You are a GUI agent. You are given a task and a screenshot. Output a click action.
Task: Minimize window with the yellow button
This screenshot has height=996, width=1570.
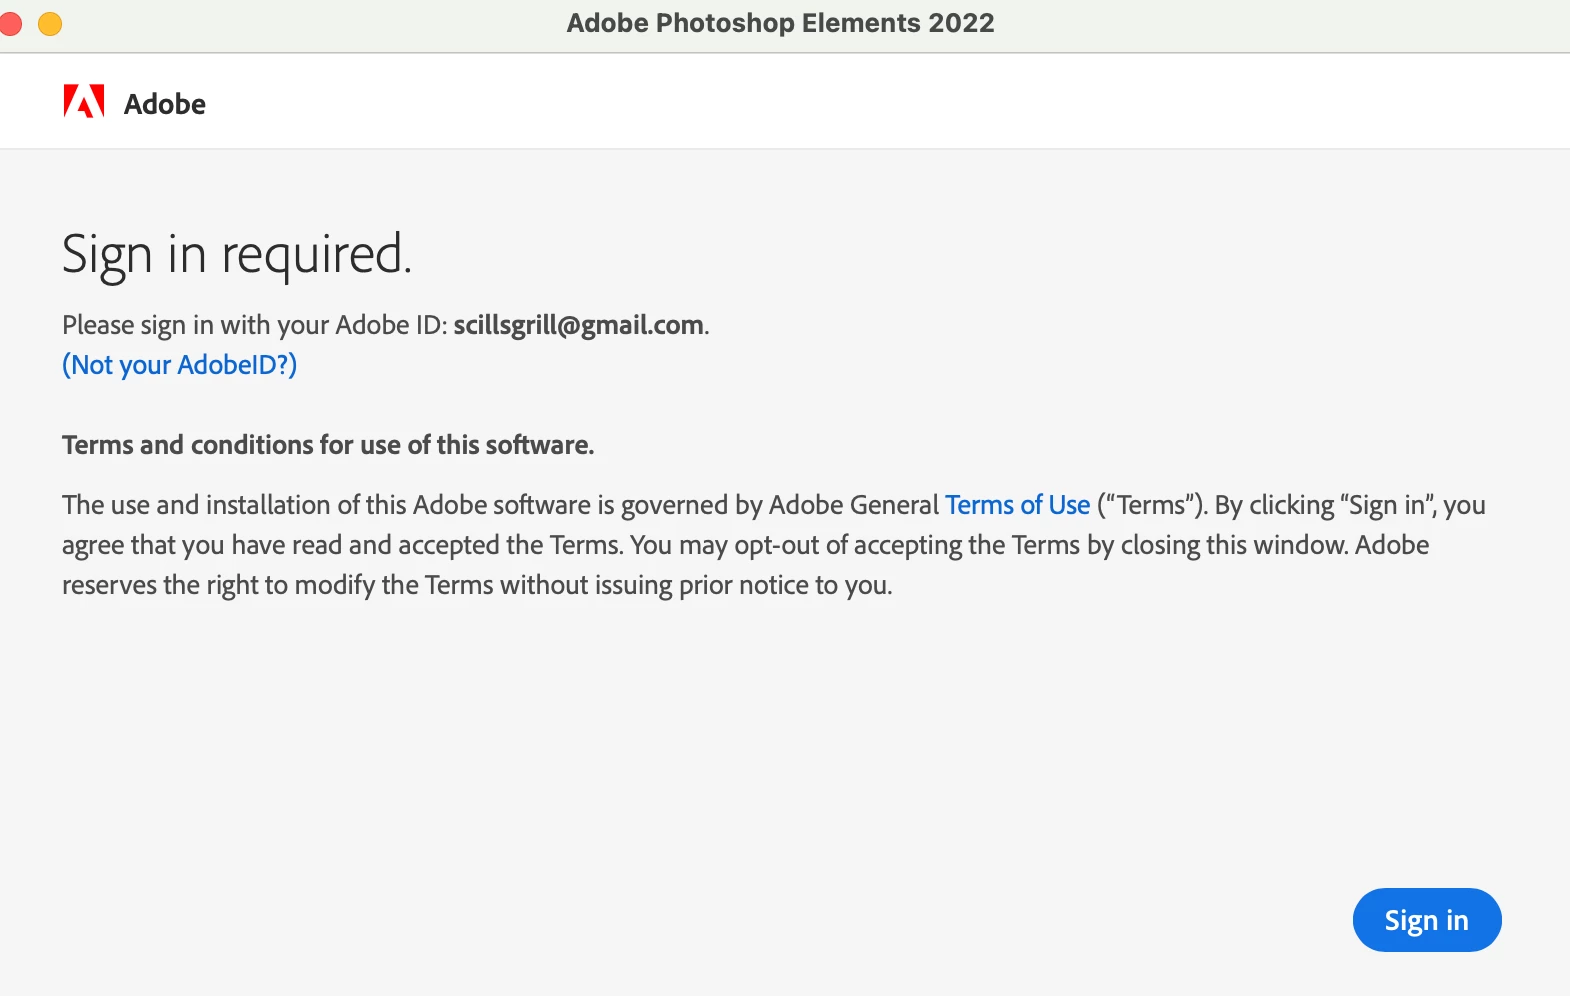click(x=50, y=23)
